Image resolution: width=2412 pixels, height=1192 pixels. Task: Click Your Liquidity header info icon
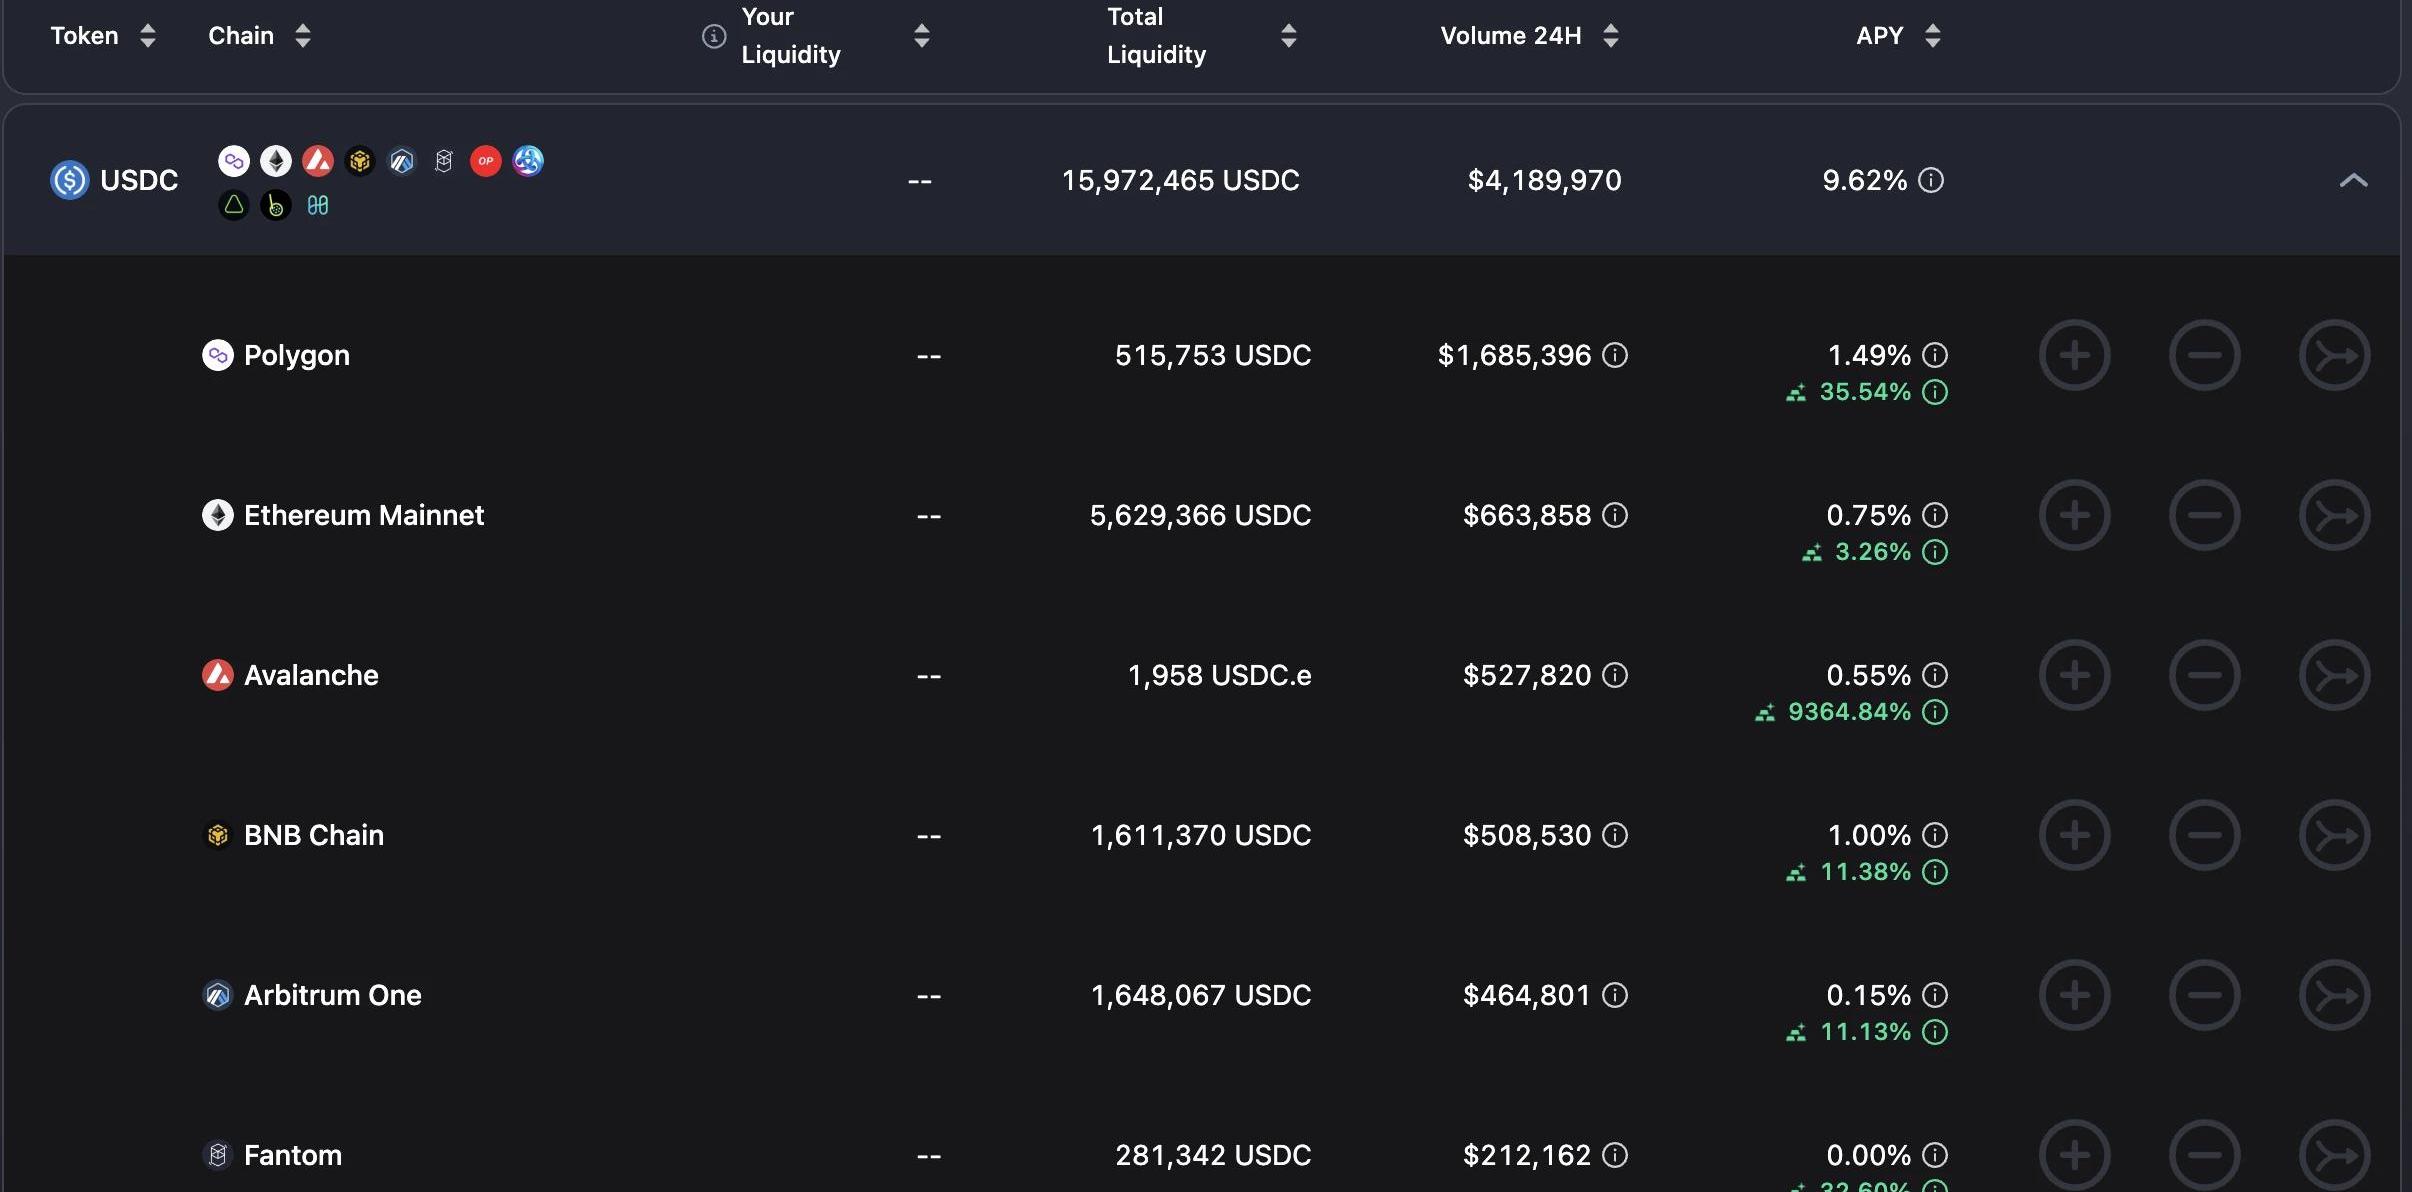tap(713, 36)
